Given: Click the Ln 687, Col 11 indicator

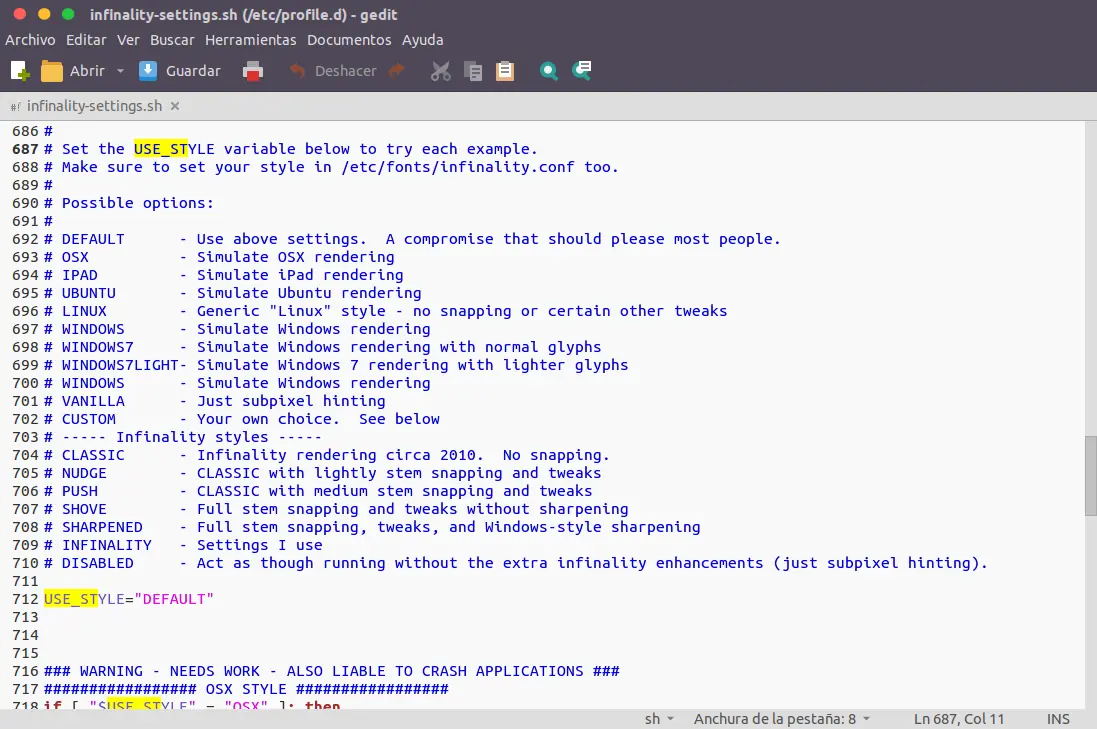Looking at the screenshot, I should 958,719.
